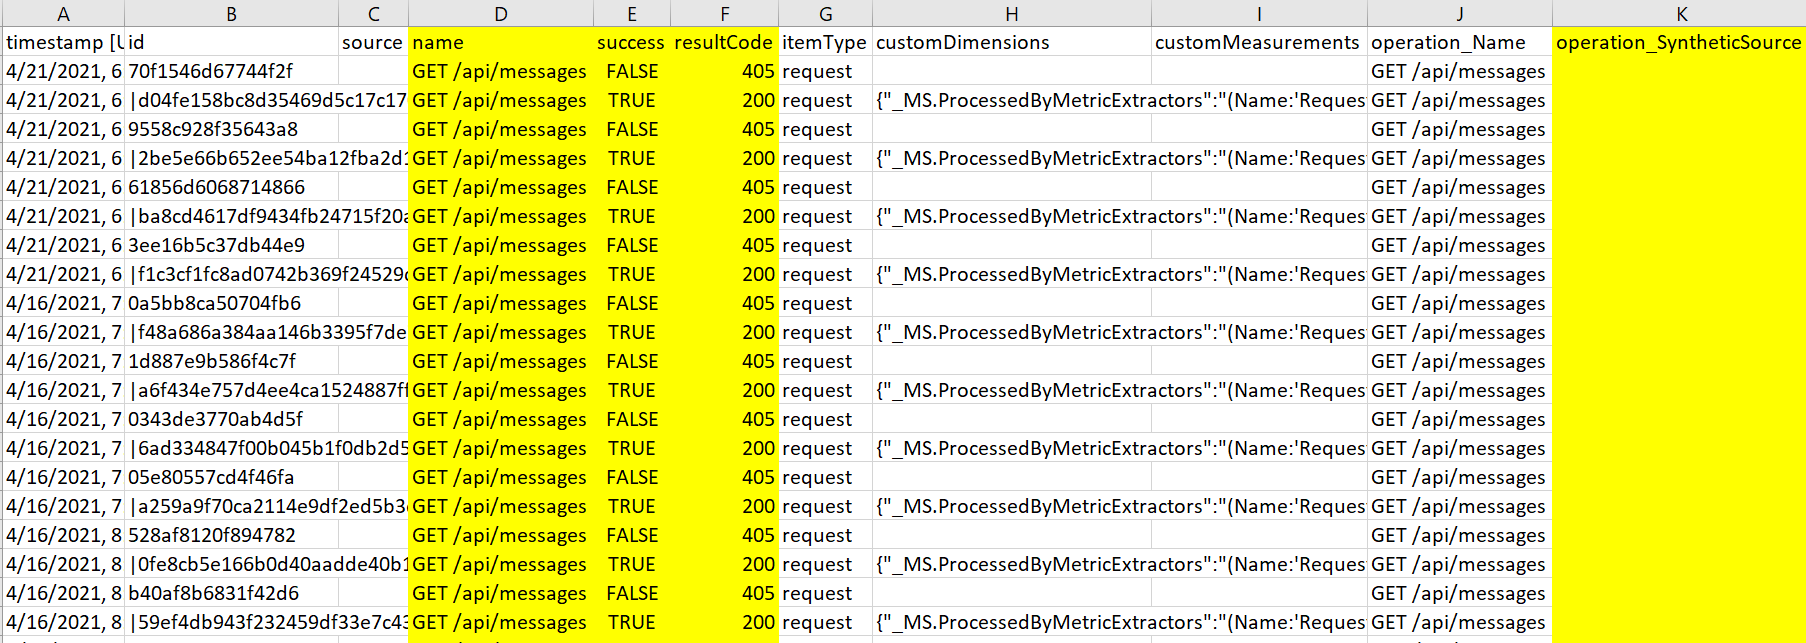Image resolution: width=1806 pixels, height=643 pixels.
Task: Select the itemType header cell
Action: [824, 42]
